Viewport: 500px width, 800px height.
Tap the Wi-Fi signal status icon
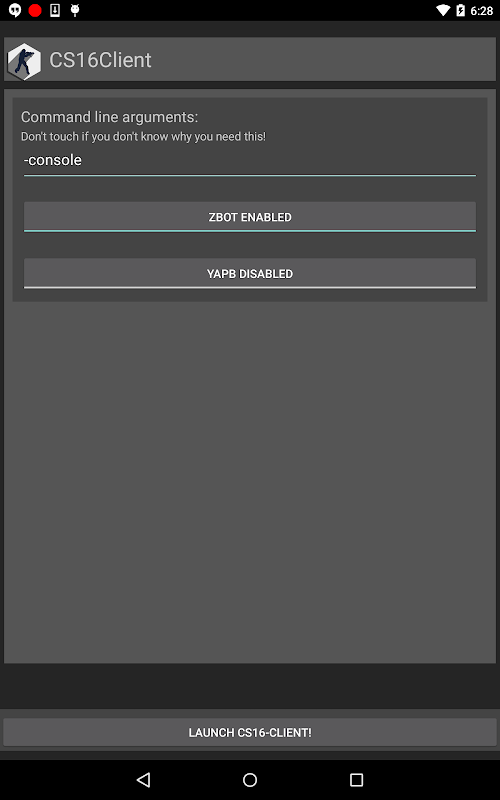point(443,10)
